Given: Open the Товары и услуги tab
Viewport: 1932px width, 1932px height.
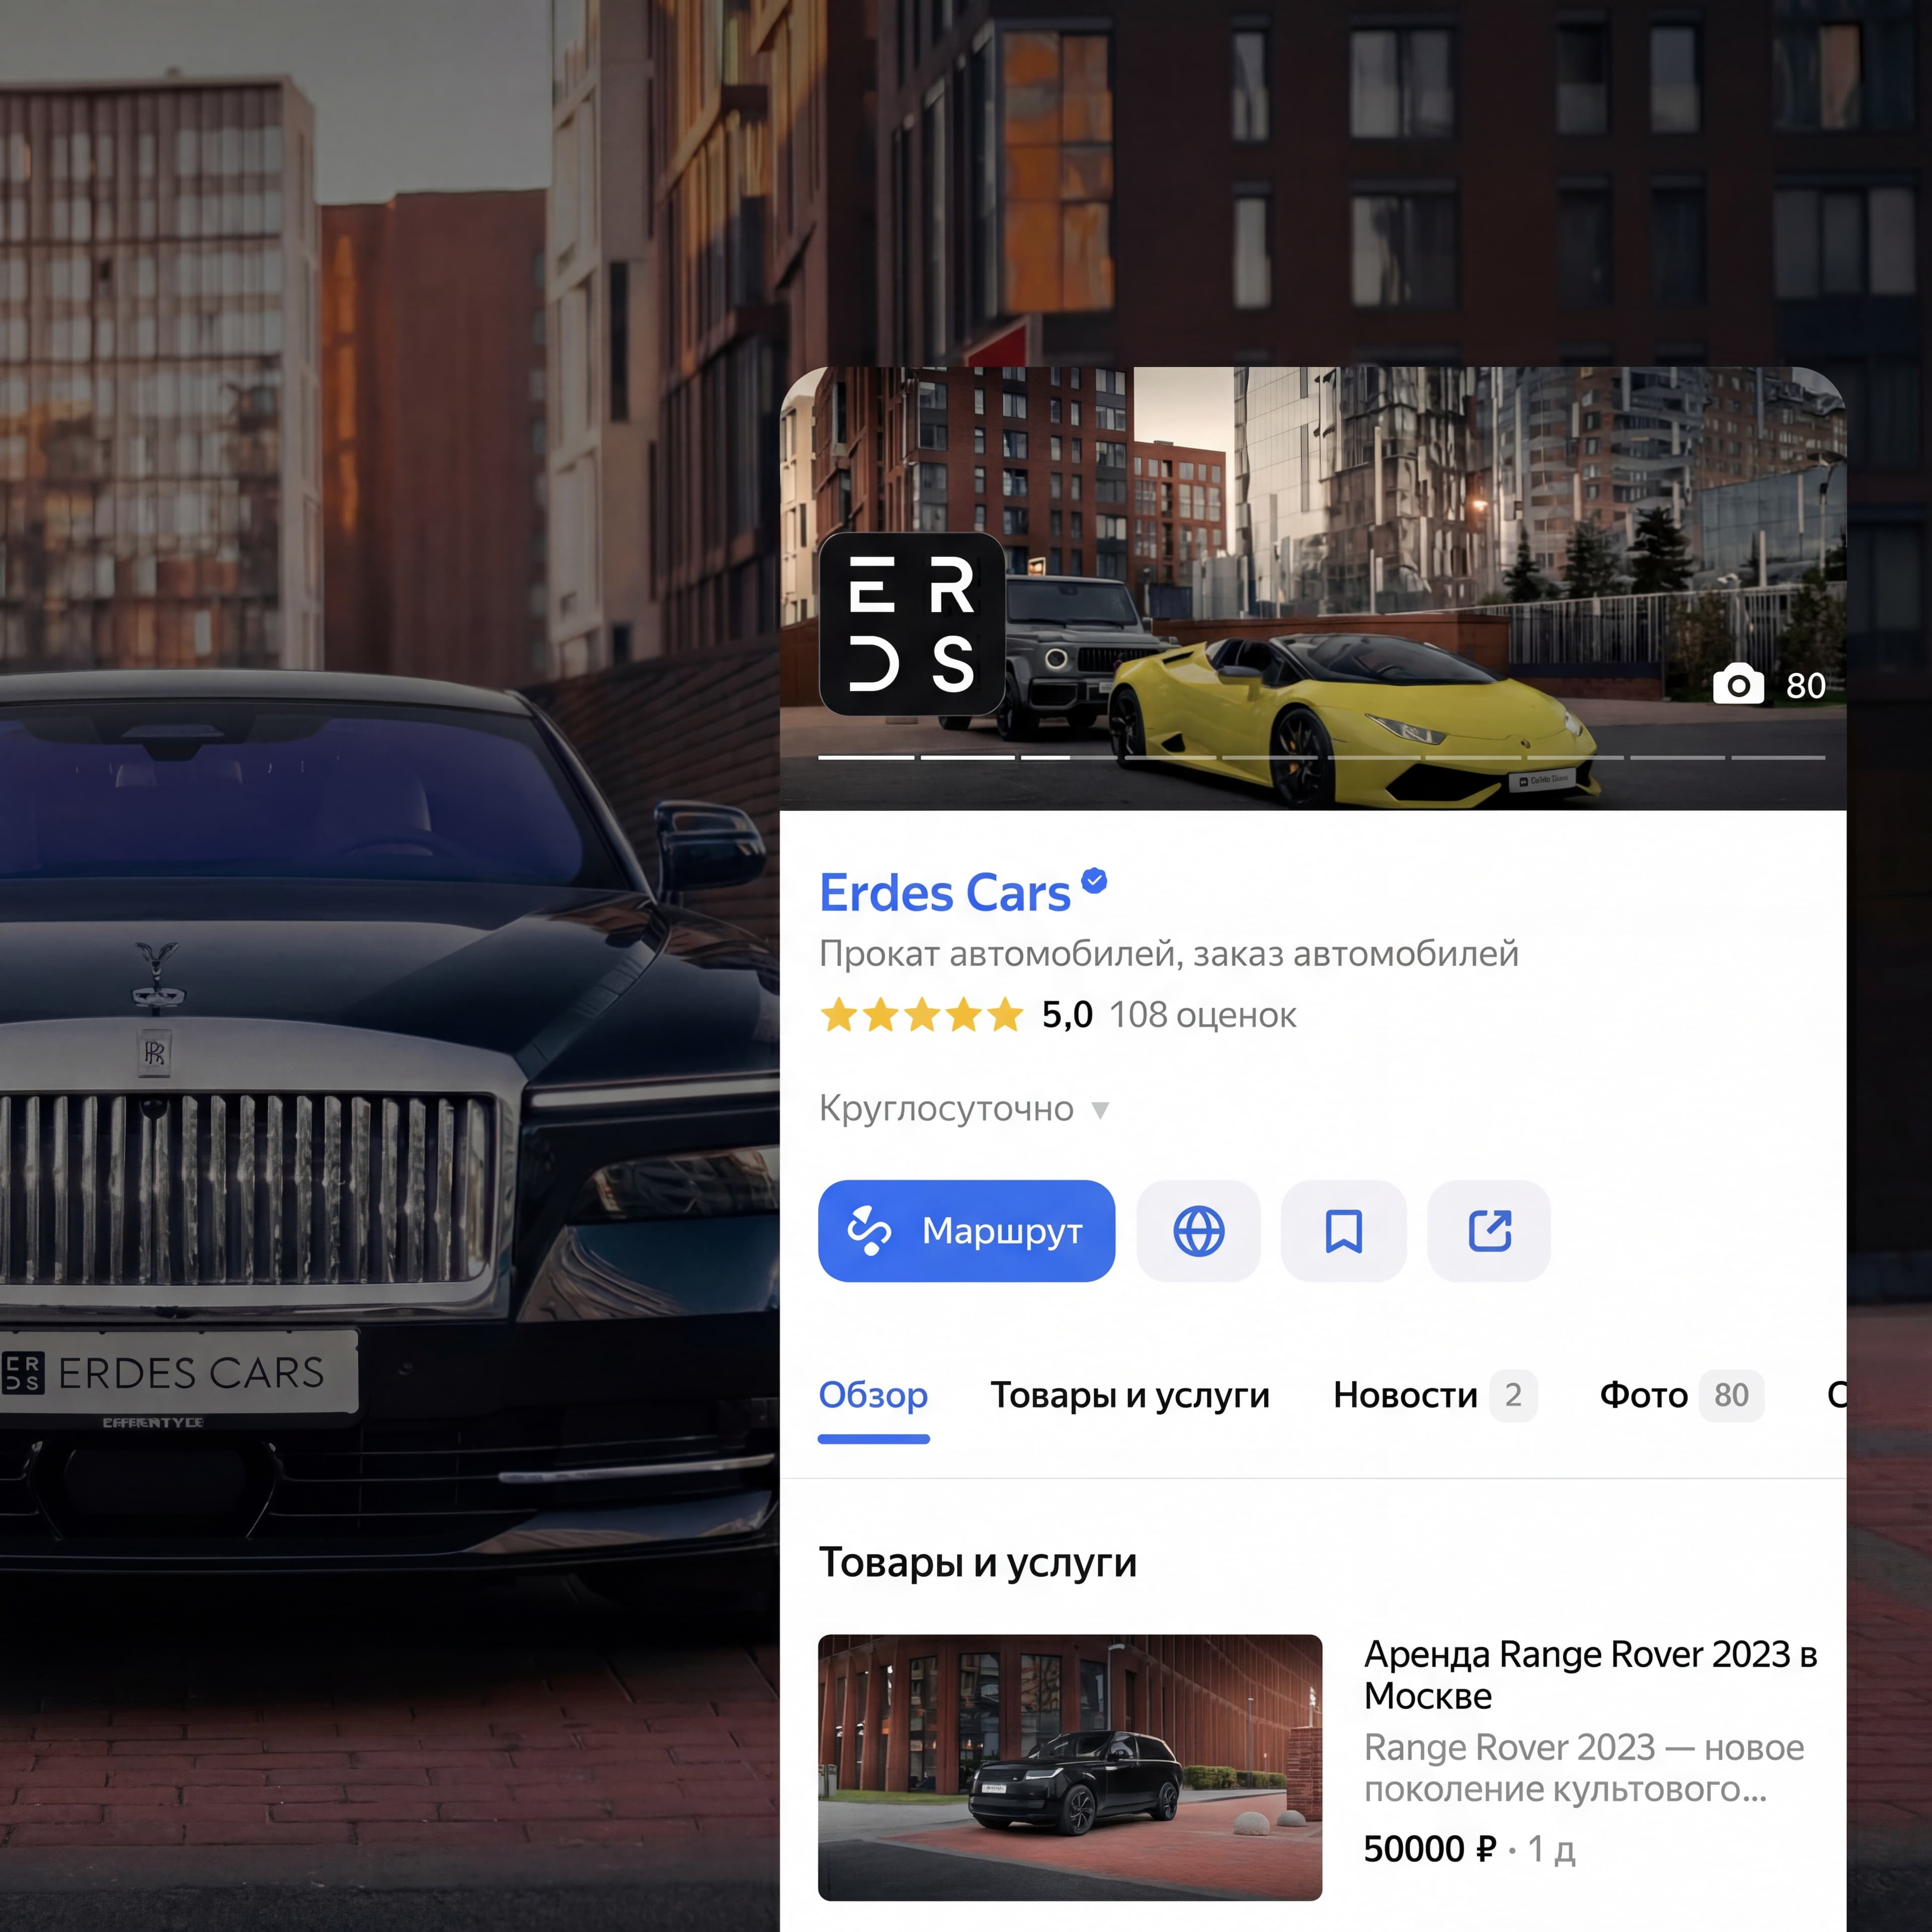Looking at the screenshot, I should [1130, 1395].
